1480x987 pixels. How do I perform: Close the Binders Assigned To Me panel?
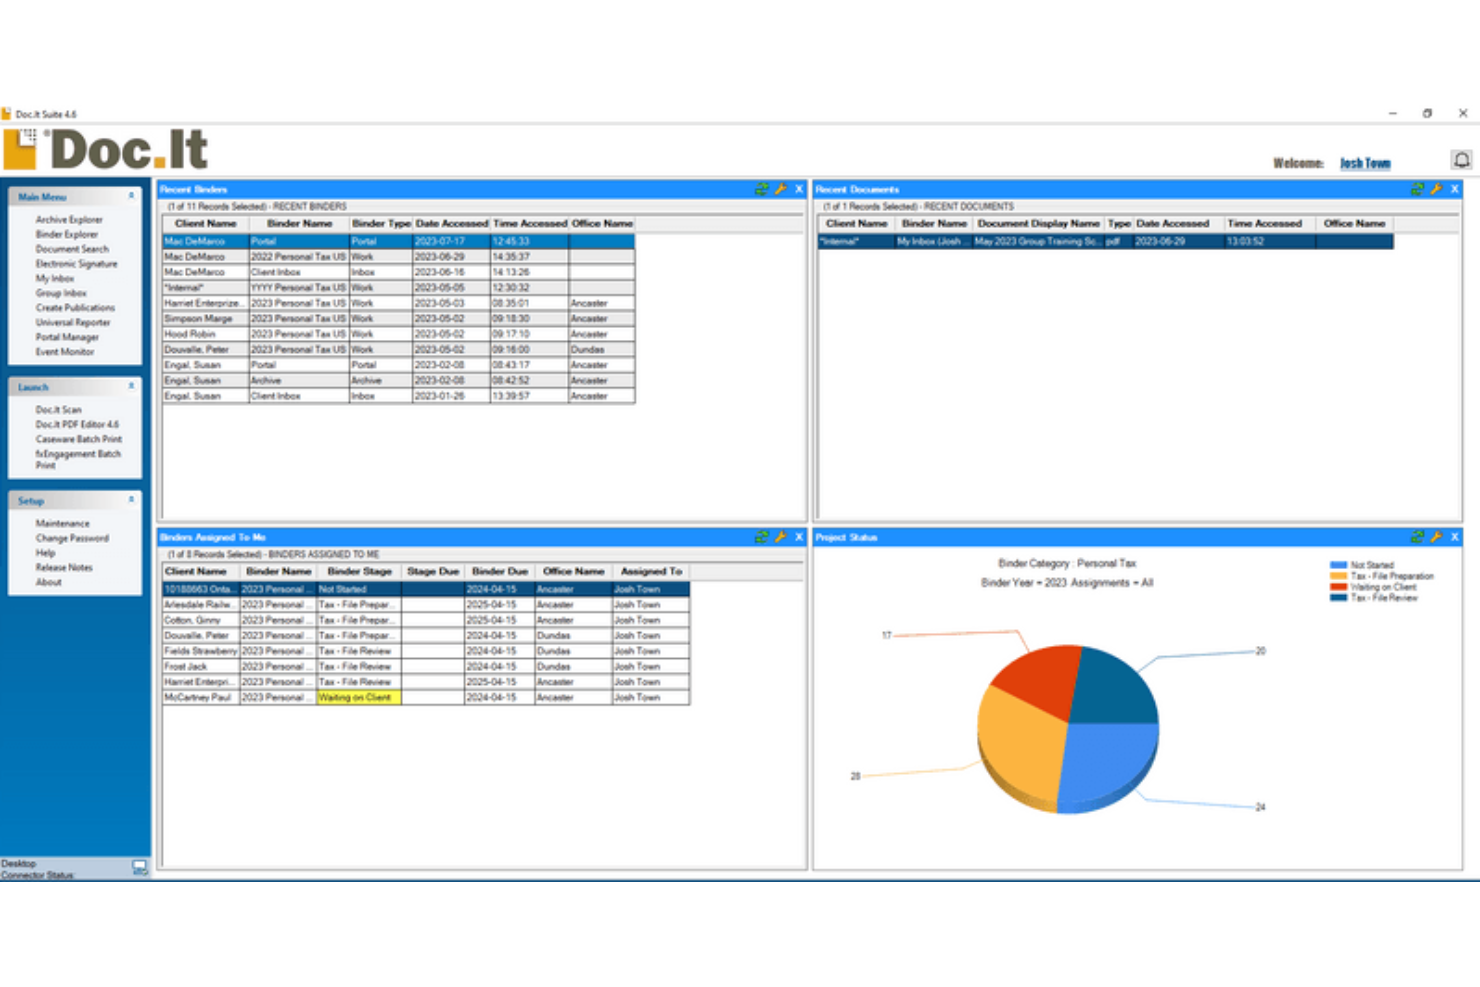pyautogui.click(x=799, y=537)
